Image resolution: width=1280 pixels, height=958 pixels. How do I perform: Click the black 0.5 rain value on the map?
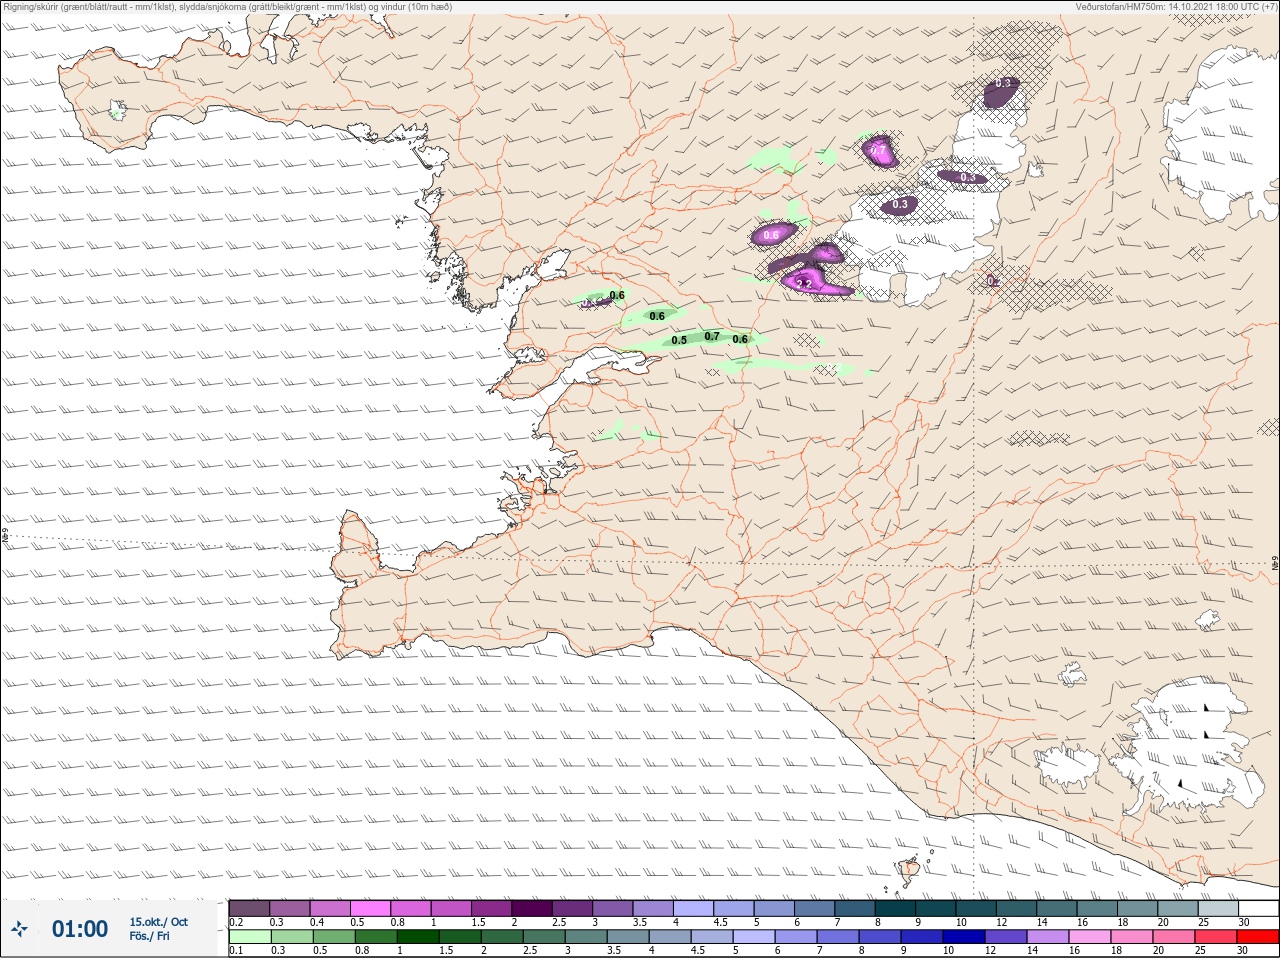click(x=679, y=340)
